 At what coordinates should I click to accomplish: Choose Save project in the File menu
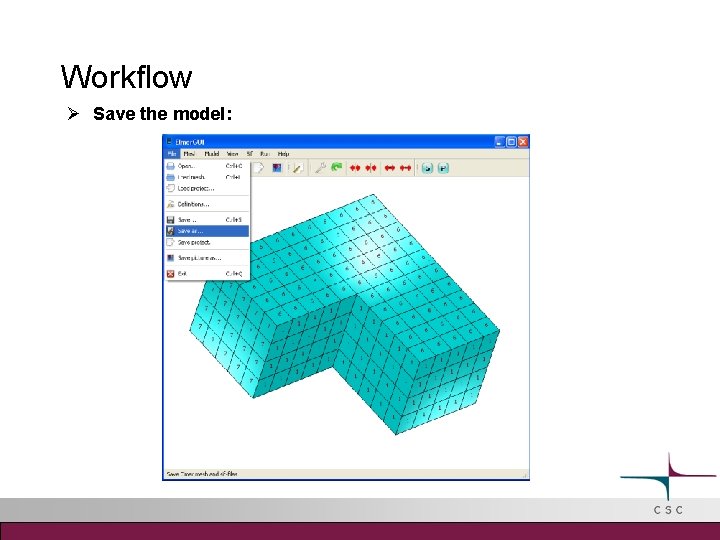coord(207,242)
